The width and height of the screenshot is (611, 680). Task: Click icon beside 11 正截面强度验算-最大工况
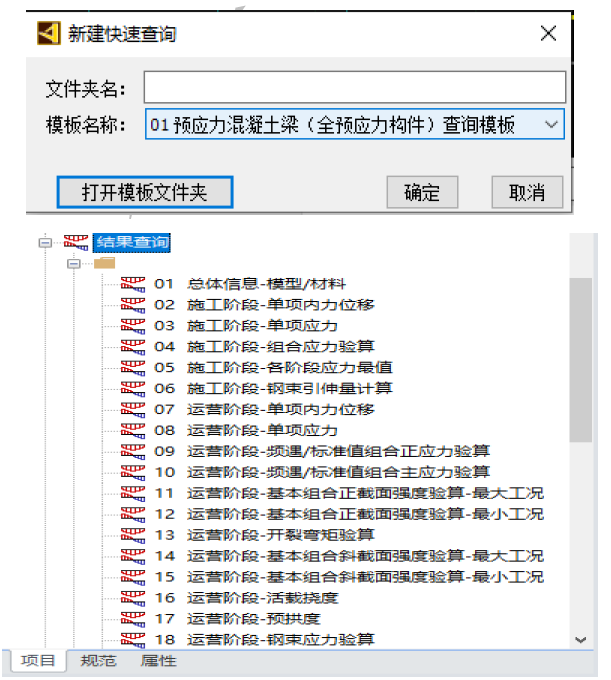pyautogui.click(x=133, y=494)
